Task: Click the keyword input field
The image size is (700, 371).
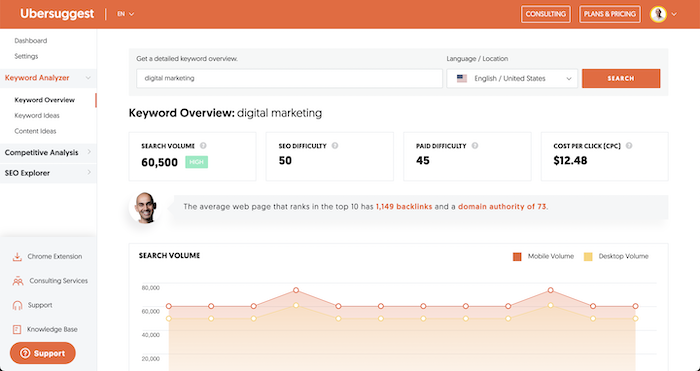Action: (289, 78)
